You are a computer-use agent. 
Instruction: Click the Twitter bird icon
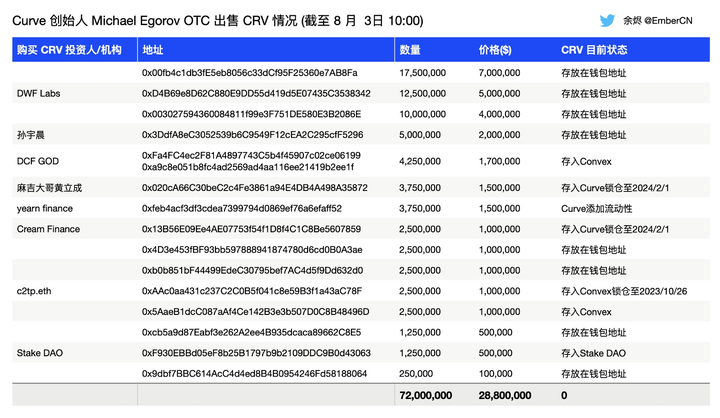click(x=607, y=21)
